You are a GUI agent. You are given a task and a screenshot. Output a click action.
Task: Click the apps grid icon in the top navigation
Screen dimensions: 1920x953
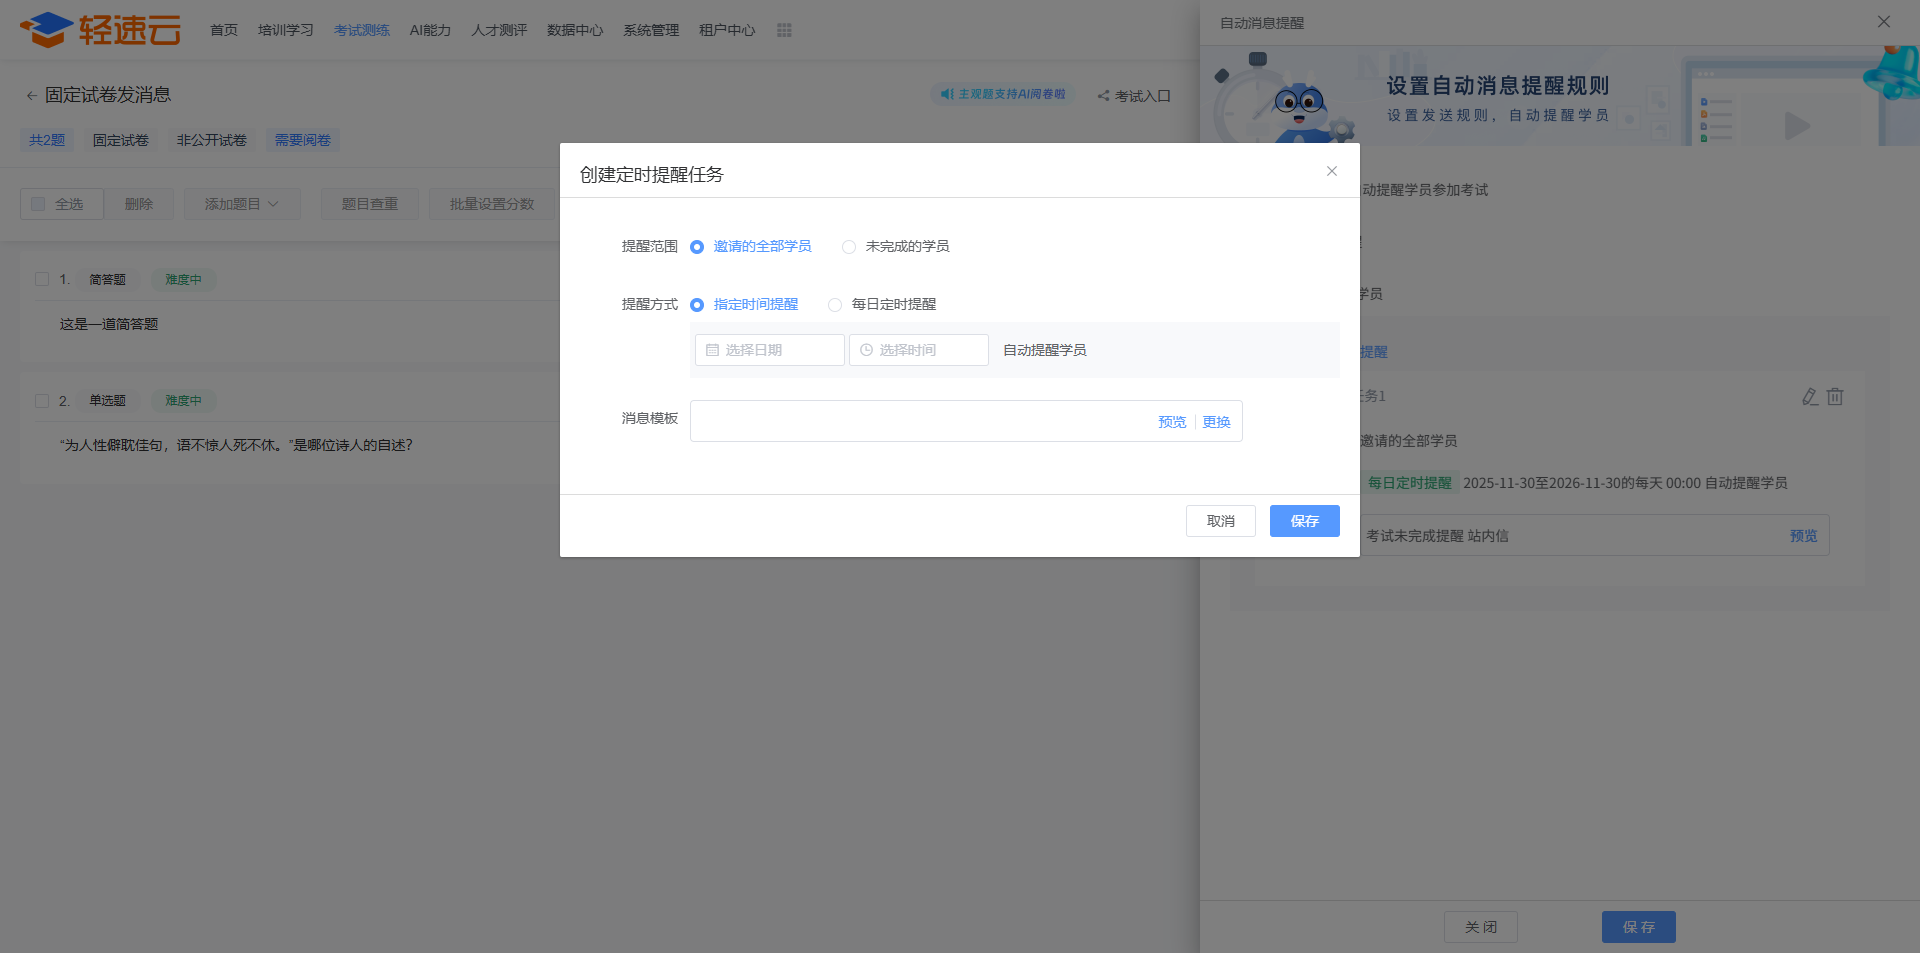pyautogui.click(x=784, y=30)
